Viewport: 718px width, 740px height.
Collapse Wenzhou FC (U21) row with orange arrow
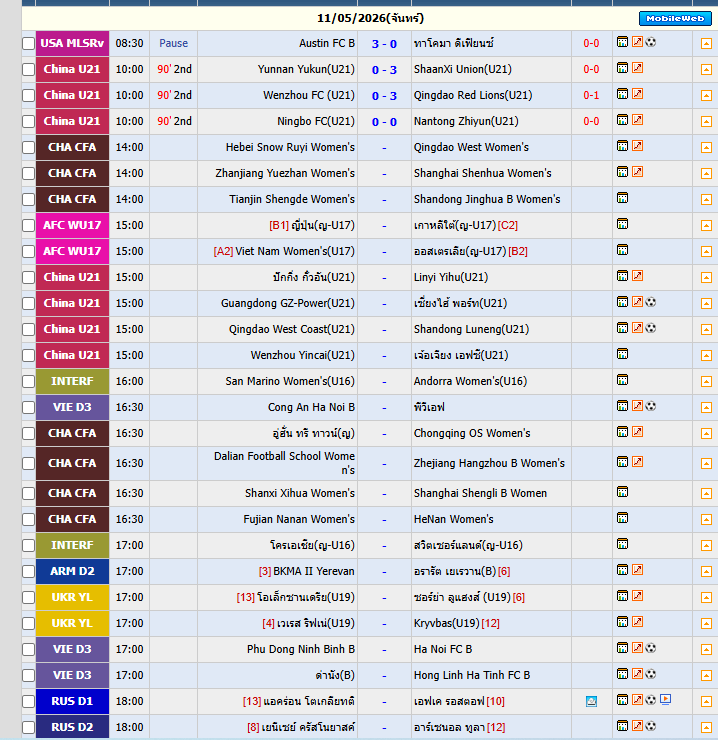pos(706,96)
